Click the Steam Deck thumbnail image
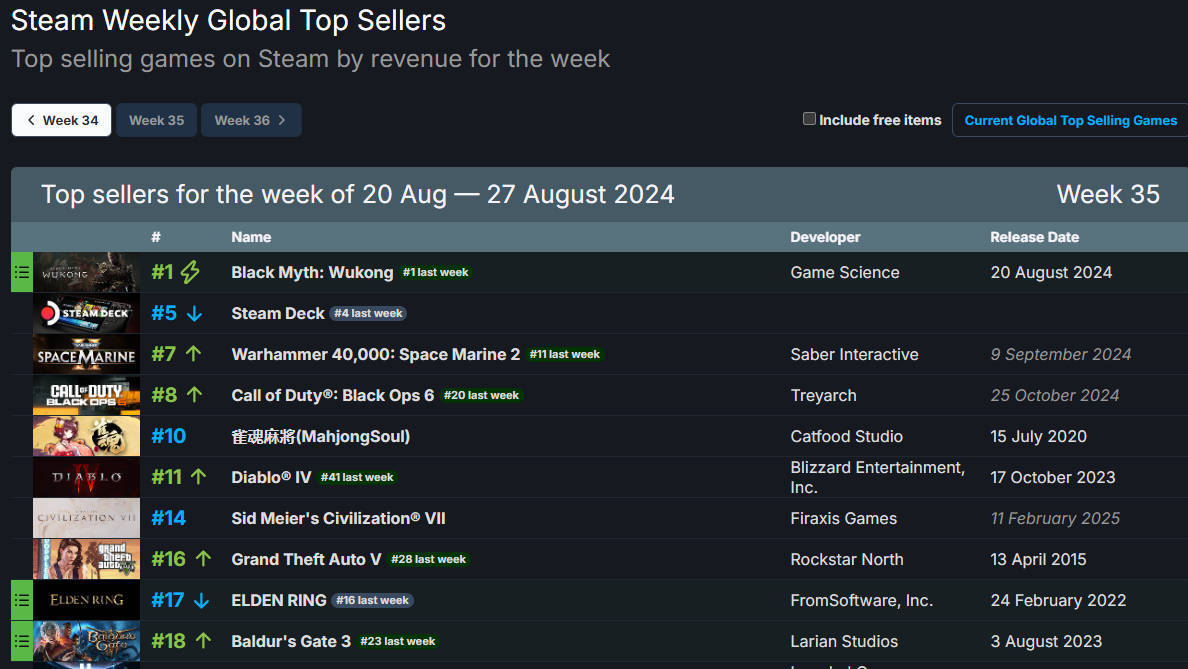This screenshot has width=1188, height=669. (86, 314)
